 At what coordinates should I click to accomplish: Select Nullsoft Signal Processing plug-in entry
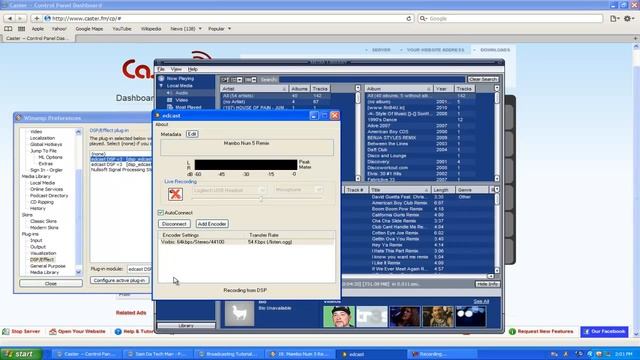[x=121, y=169]
